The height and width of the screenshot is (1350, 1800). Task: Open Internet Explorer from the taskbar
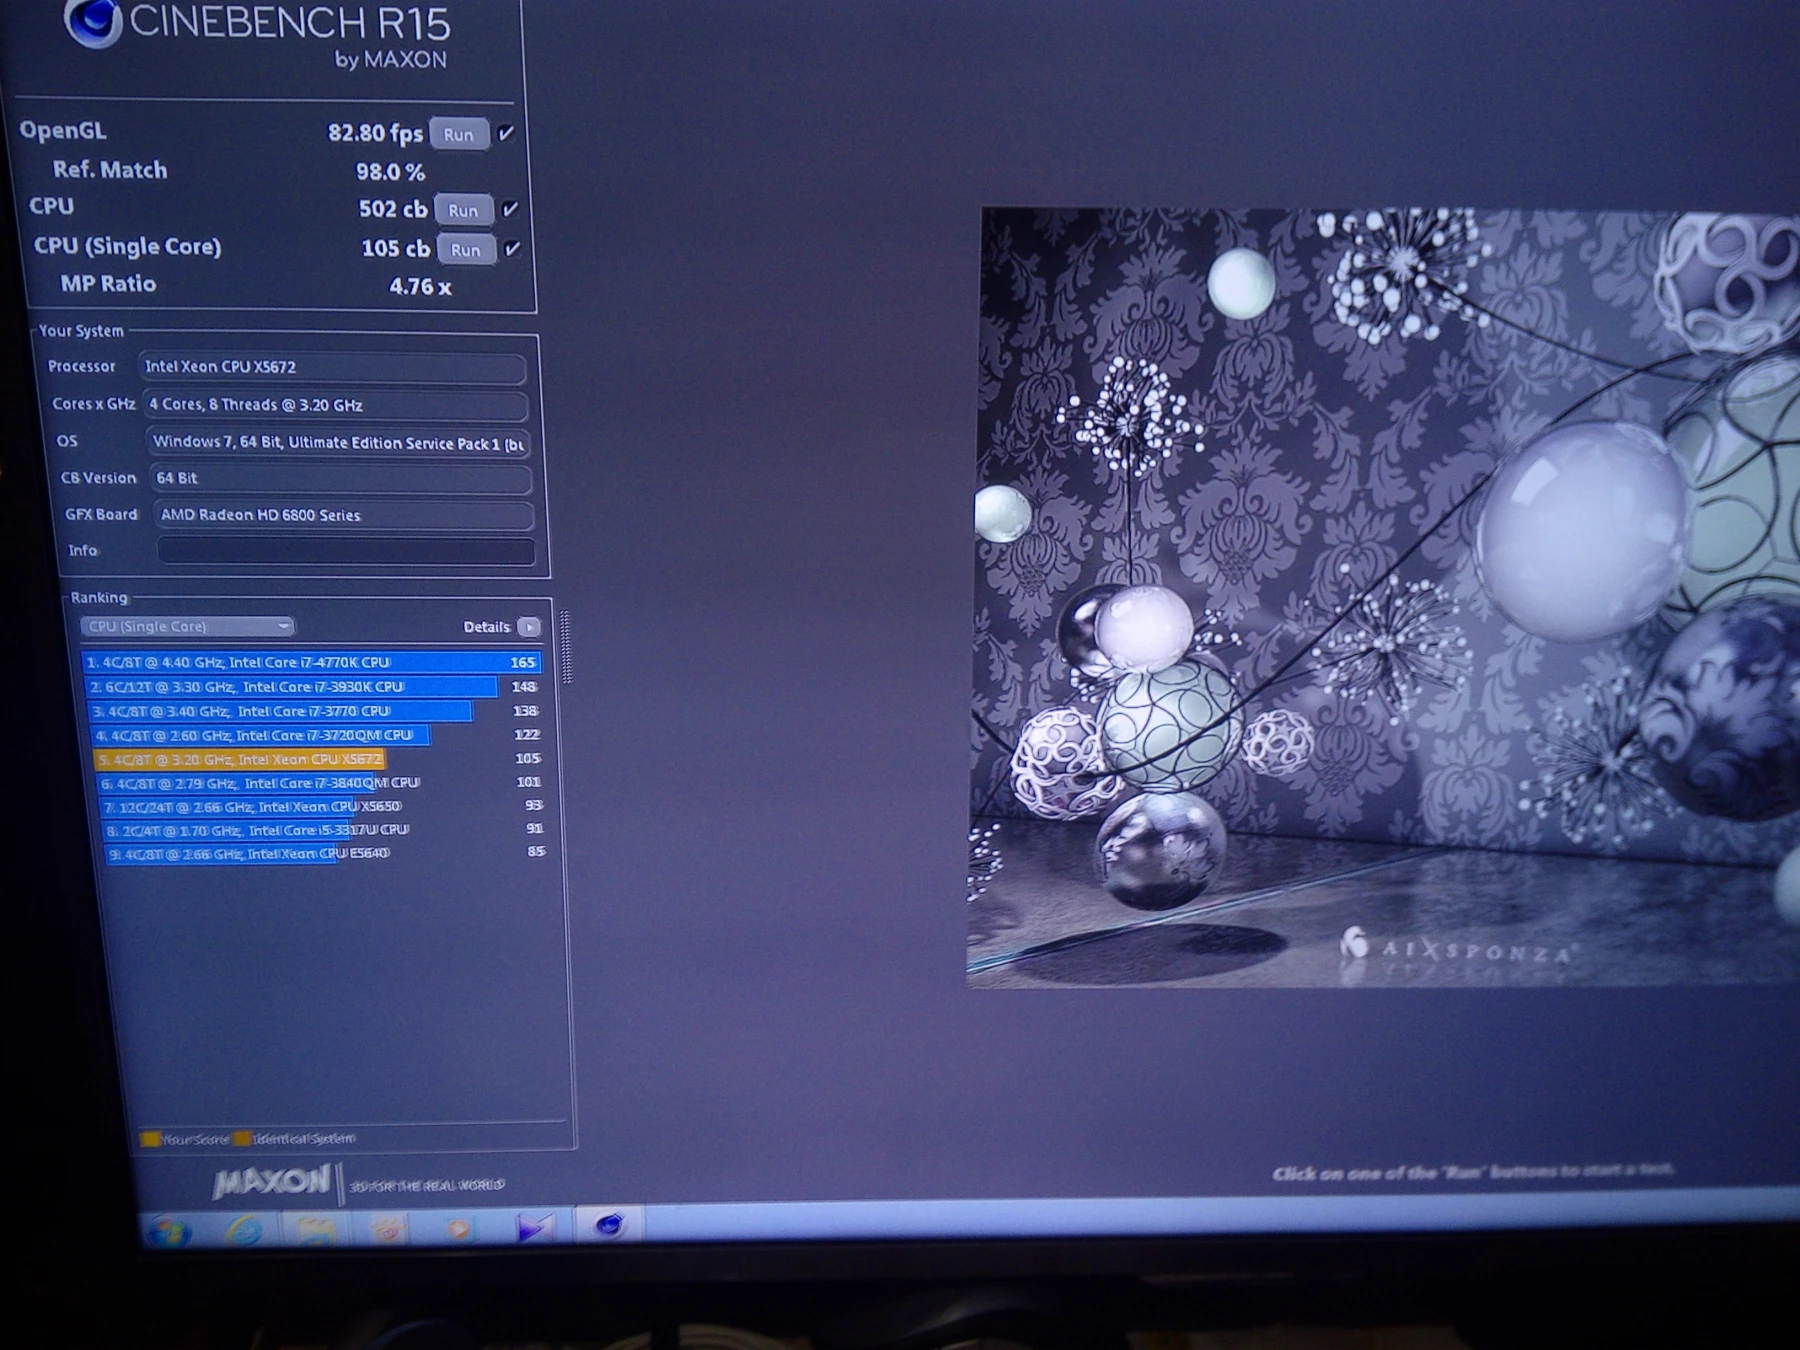pyautogui.click(x=243, y=1229)
